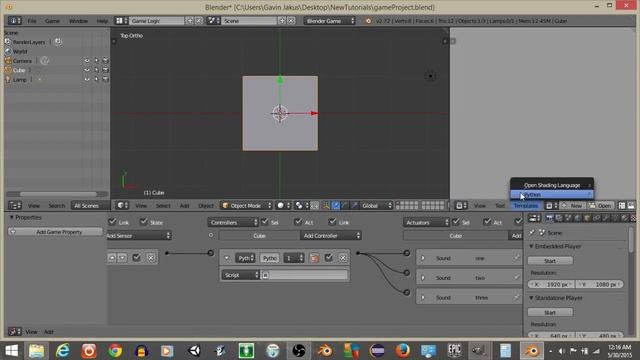Open the Object Mode dropdown
Image resolution: width=640 pixels, height=360 pixels.
[x=247, y=206]
